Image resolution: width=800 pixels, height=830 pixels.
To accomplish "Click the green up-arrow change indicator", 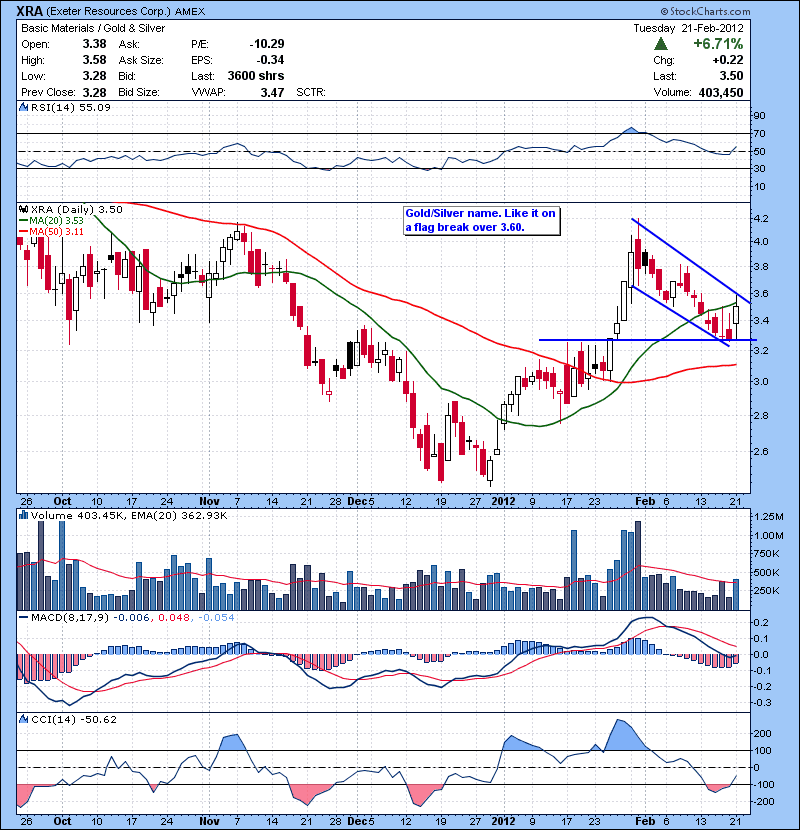I will point(661,44).
